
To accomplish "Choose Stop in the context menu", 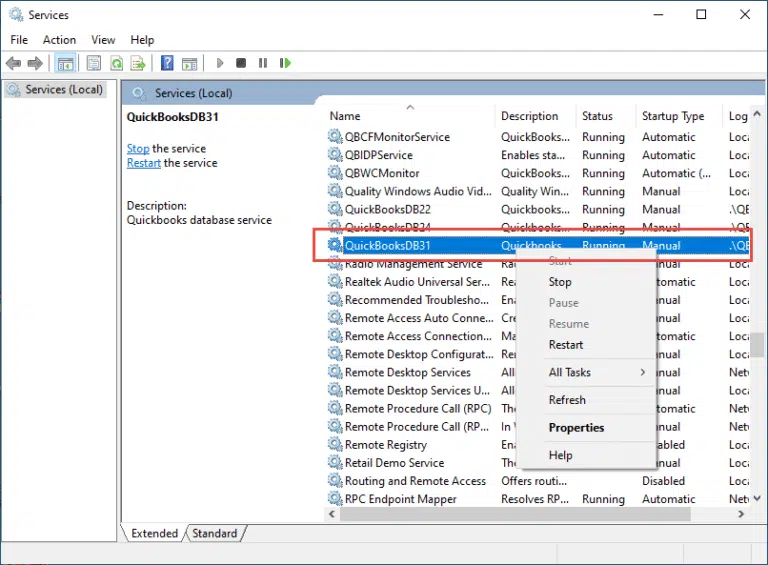I will [560, 282].
